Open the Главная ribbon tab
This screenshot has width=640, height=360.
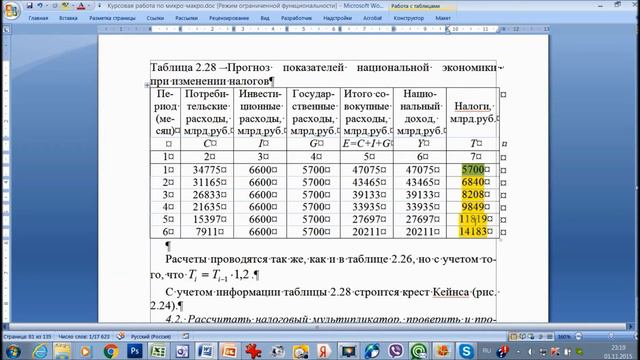click(x=38, y=18)
